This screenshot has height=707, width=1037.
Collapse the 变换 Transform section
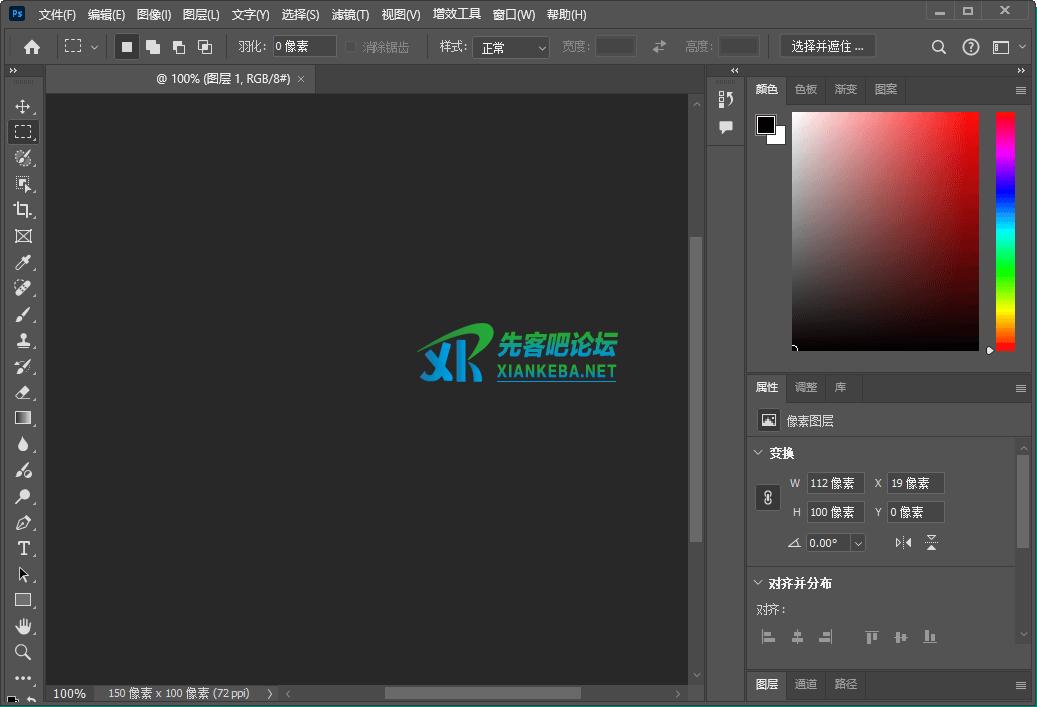tap(757, 452)
